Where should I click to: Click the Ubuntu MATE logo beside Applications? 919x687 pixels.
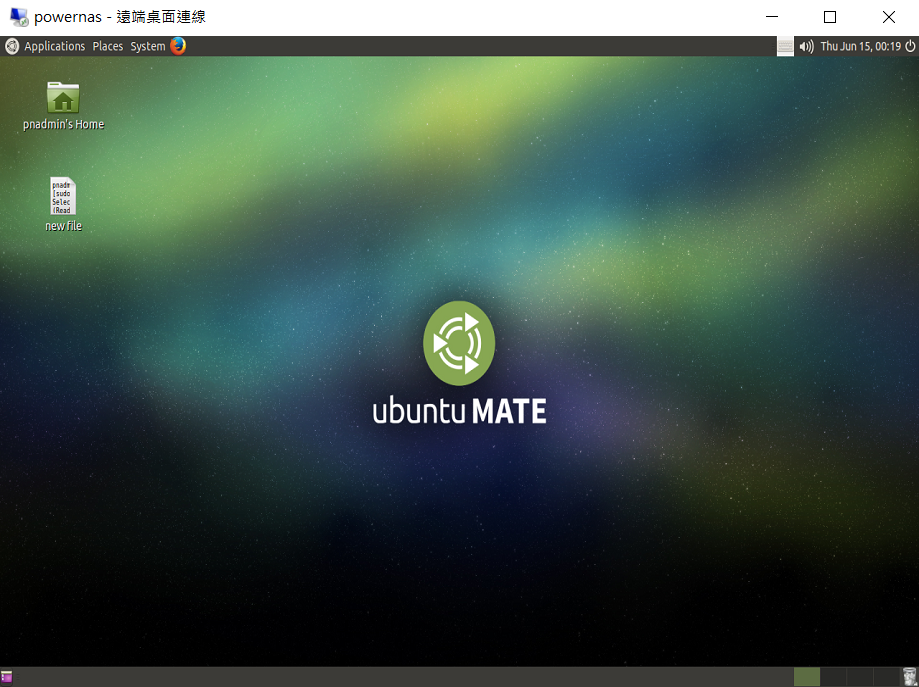(12, 46)
